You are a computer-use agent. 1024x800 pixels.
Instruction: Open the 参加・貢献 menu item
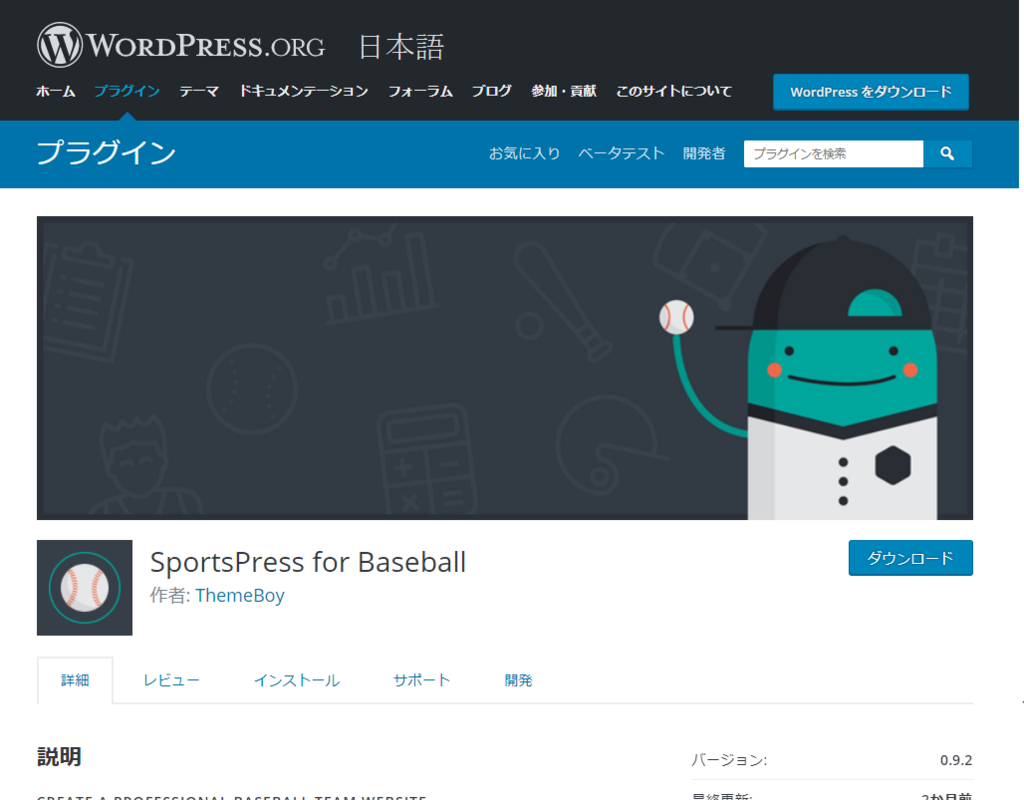[x=564, y=91]
